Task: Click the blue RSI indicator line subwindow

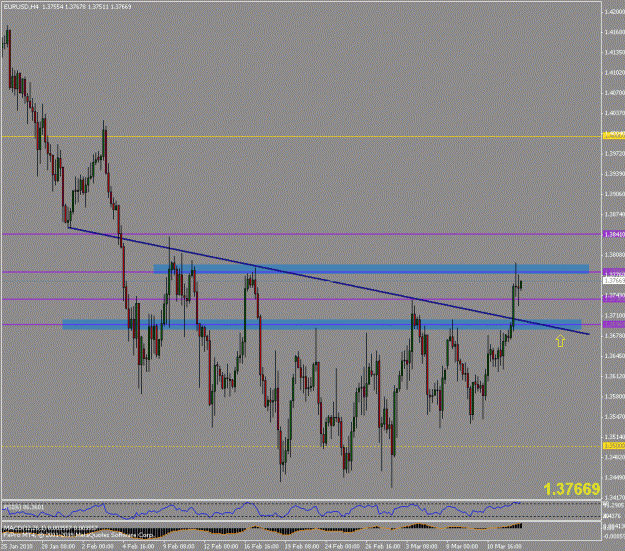Action: (301, 510)
